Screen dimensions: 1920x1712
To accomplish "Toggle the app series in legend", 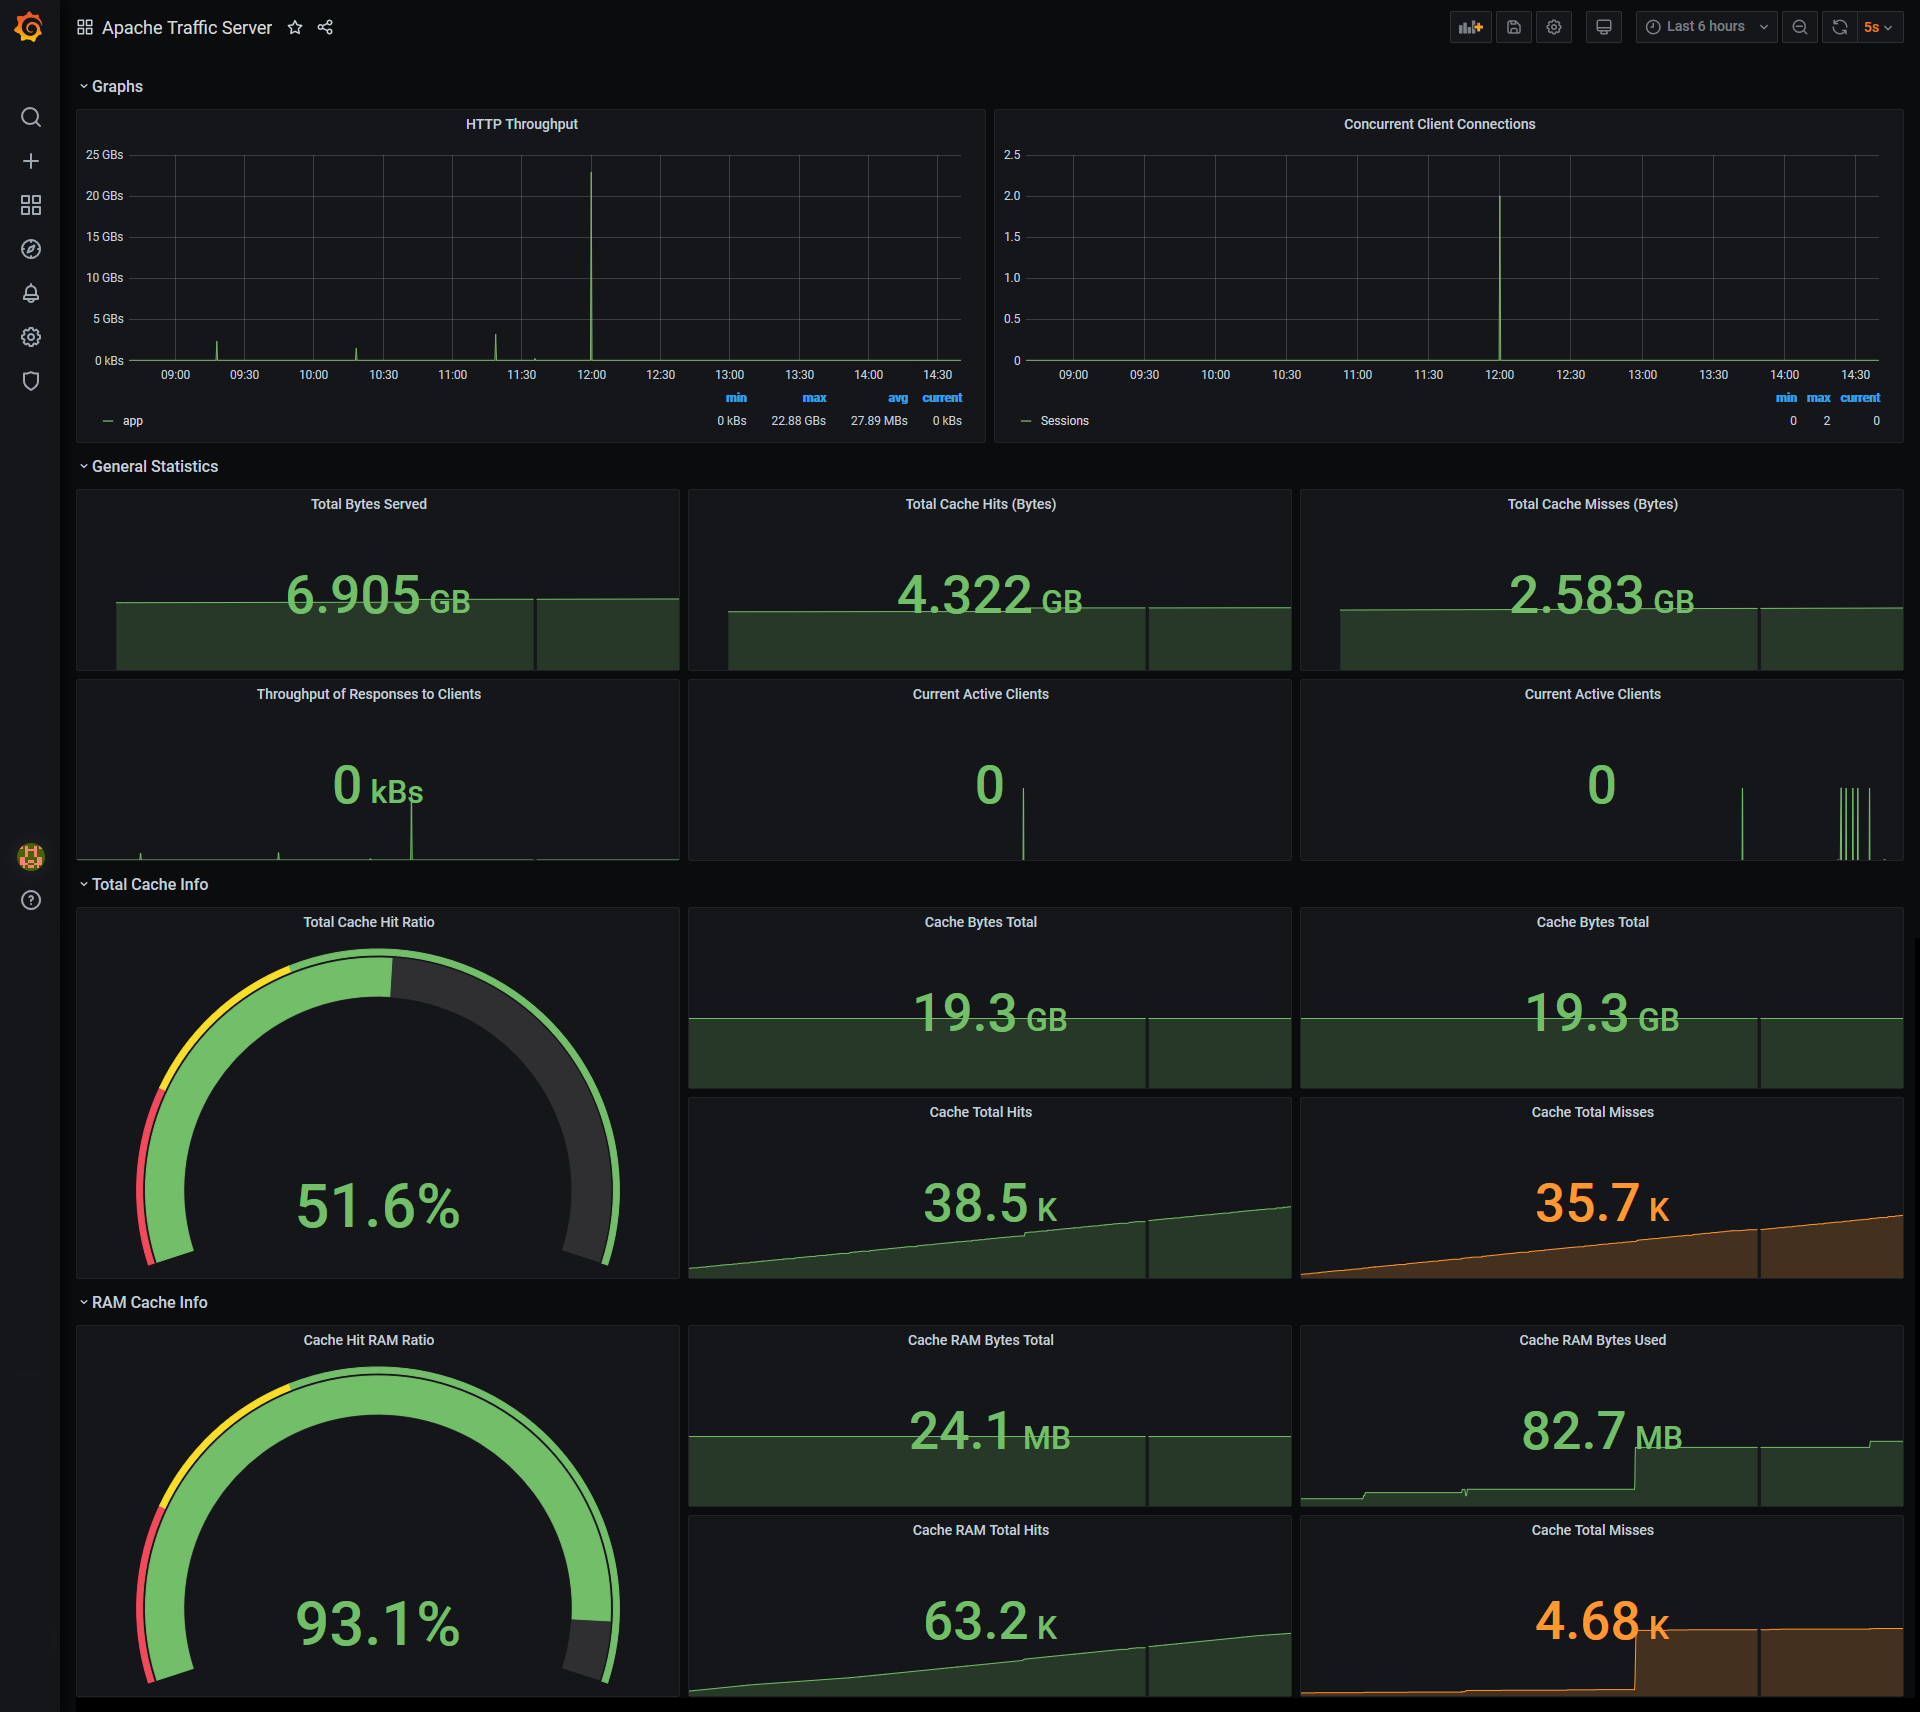I will 133,421.
